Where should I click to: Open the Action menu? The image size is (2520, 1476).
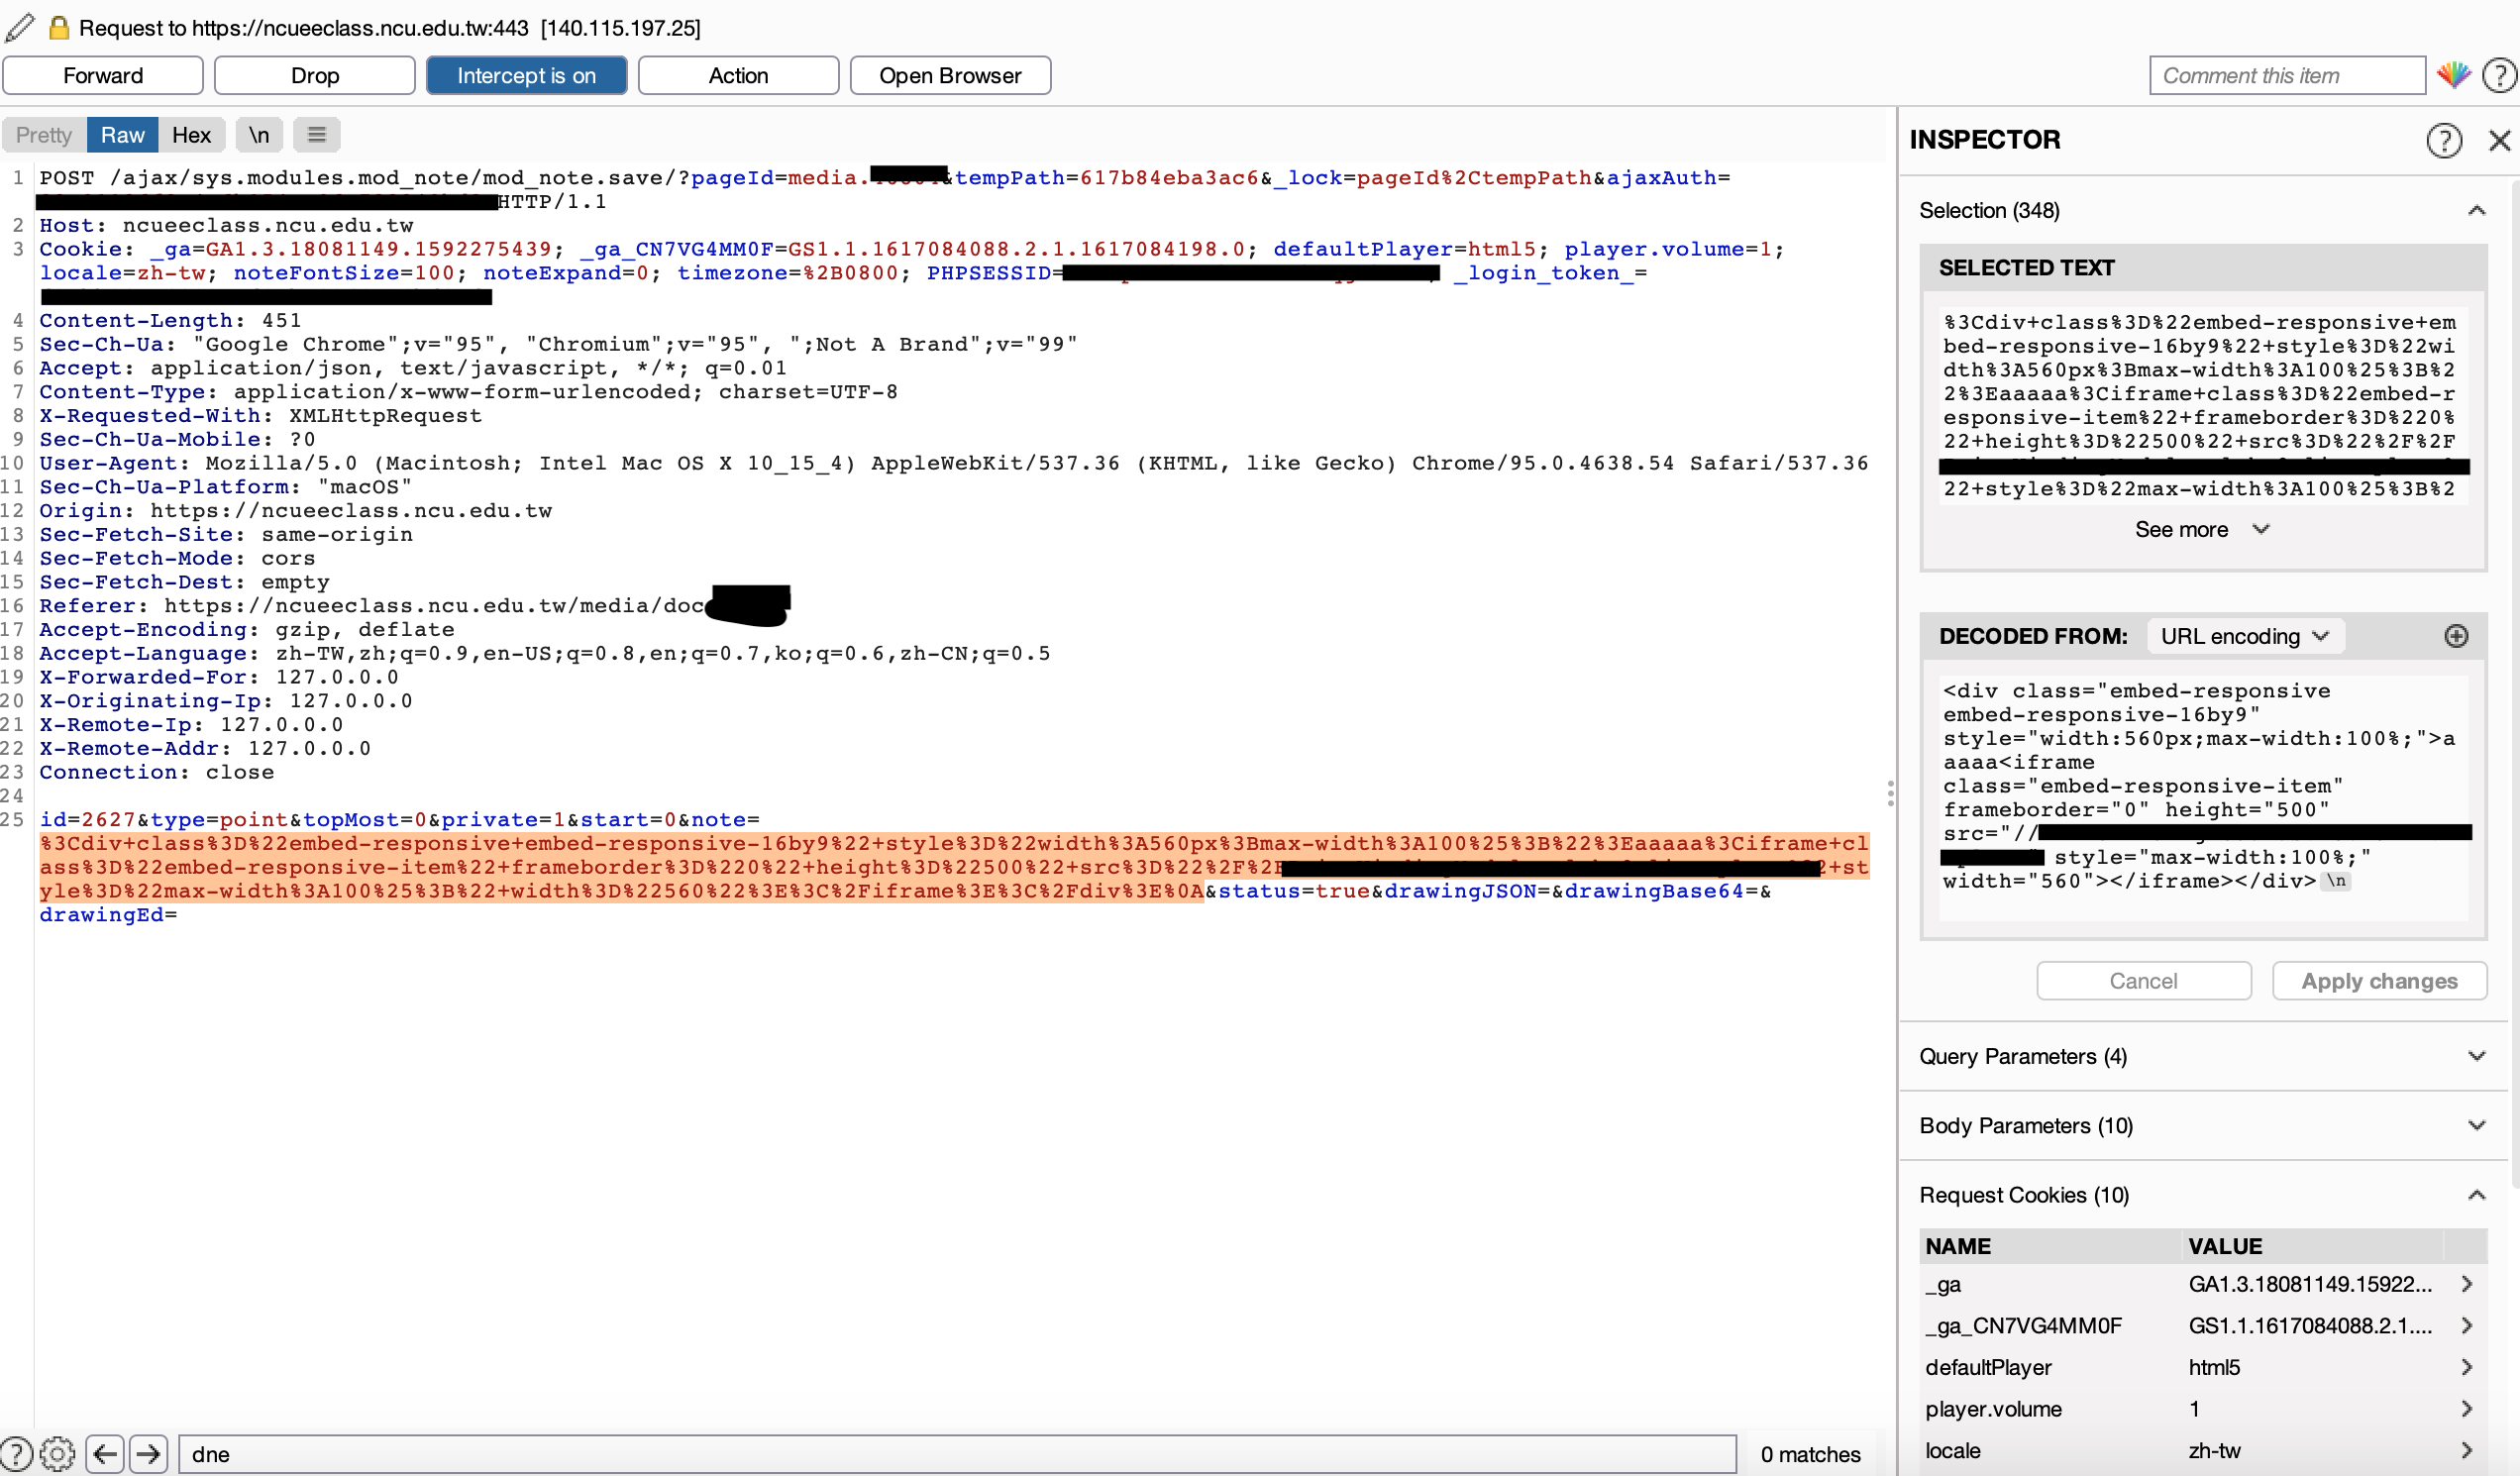point(738,75)
